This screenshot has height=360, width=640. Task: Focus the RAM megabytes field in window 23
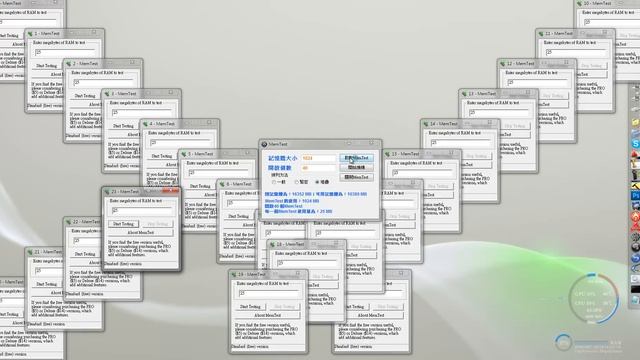pos(142,211)
